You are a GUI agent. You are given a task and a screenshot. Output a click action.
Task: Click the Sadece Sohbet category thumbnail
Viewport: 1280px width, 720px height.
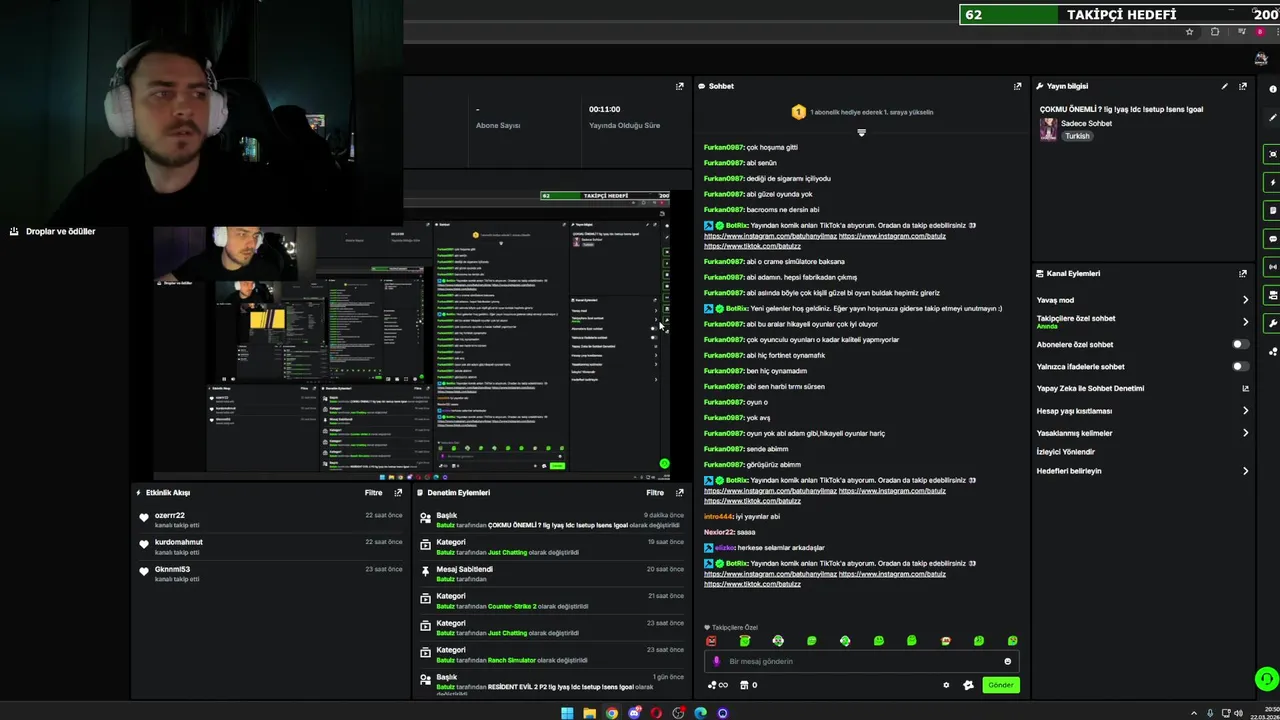click(x=1048, y=129)
